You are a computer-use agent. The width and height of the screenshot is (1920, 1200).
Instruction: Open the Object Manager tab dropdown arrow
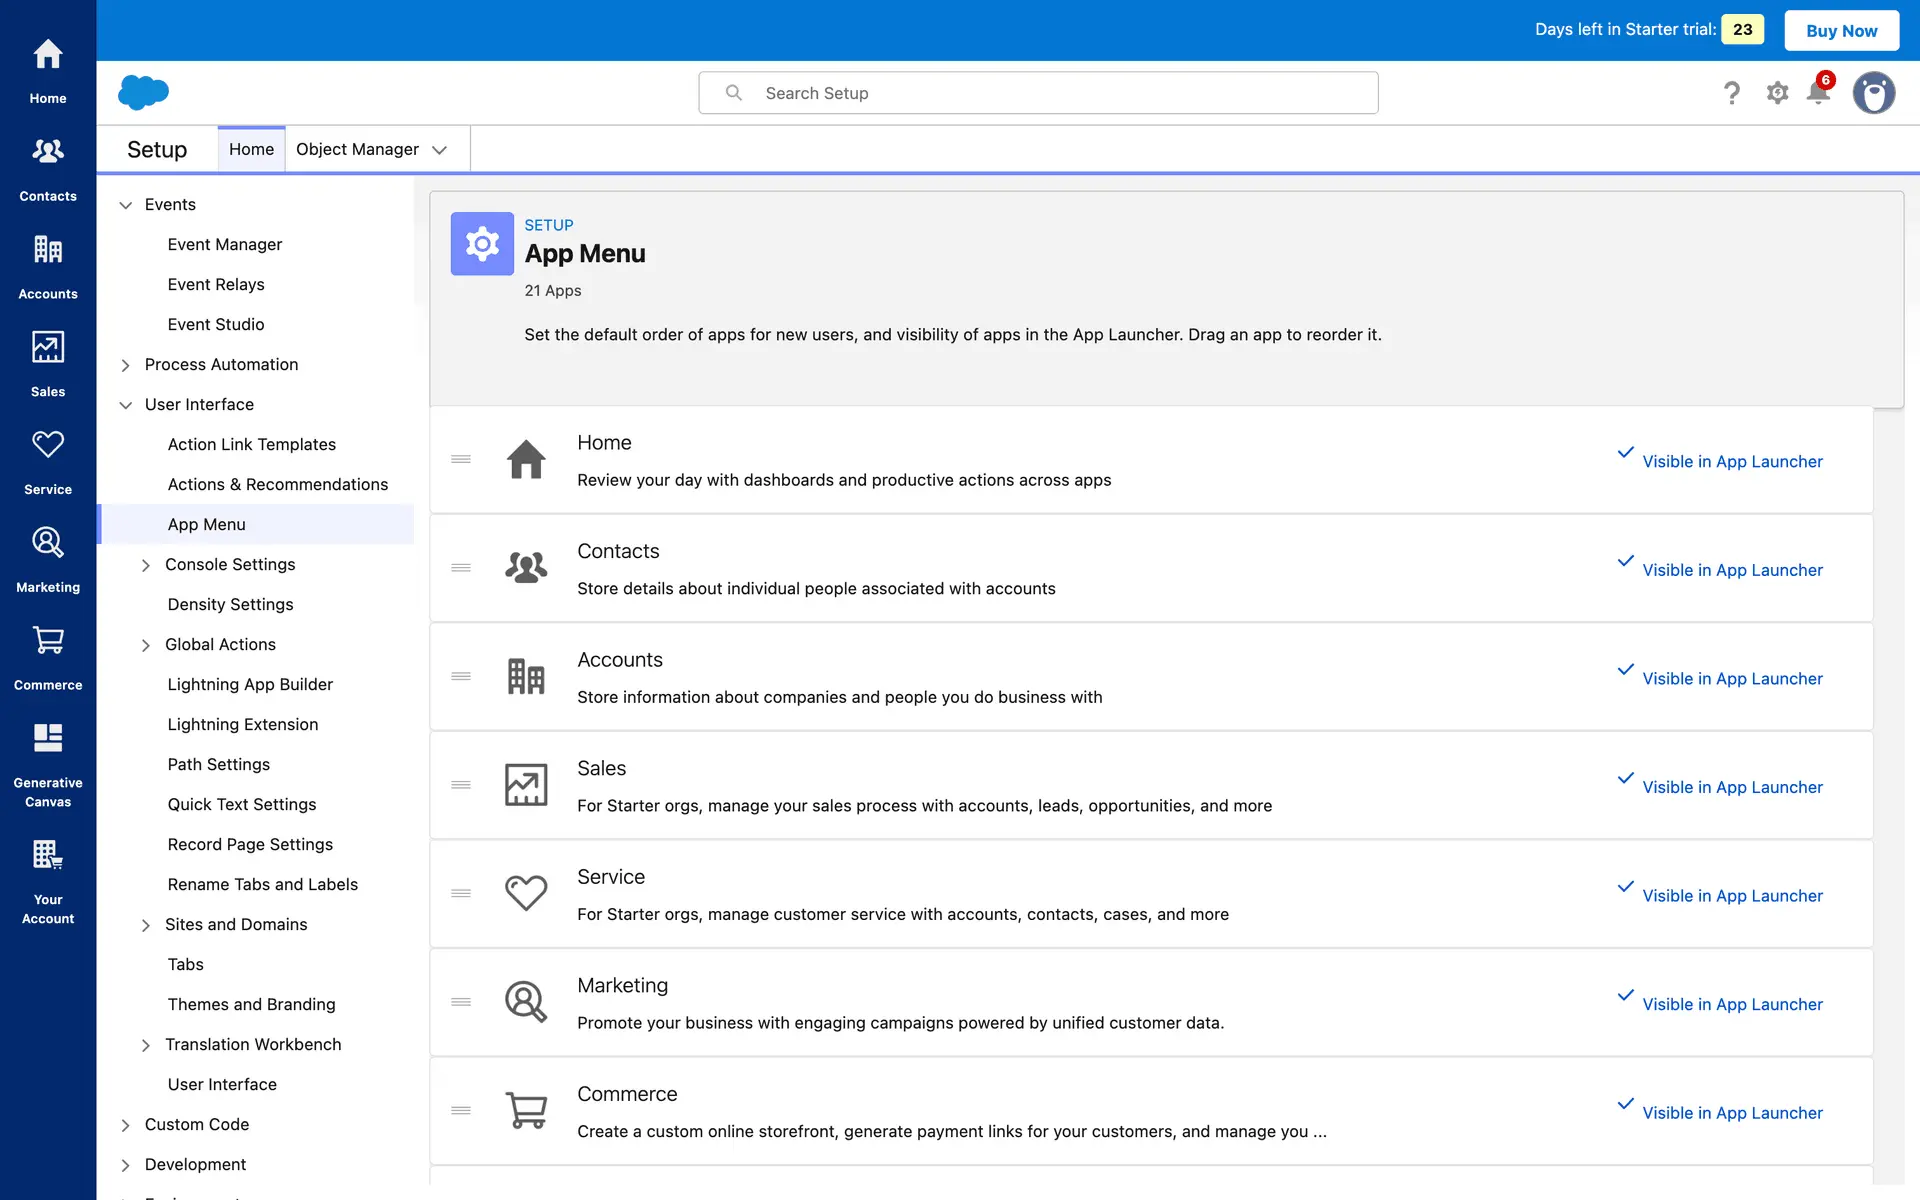click(439, 150)
